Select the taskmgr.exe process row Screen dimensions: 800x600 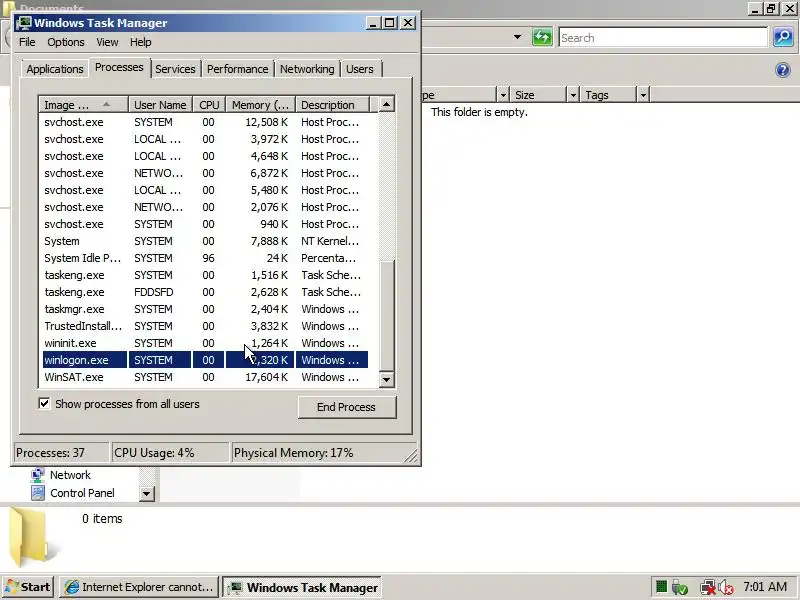tap(205, 309)
